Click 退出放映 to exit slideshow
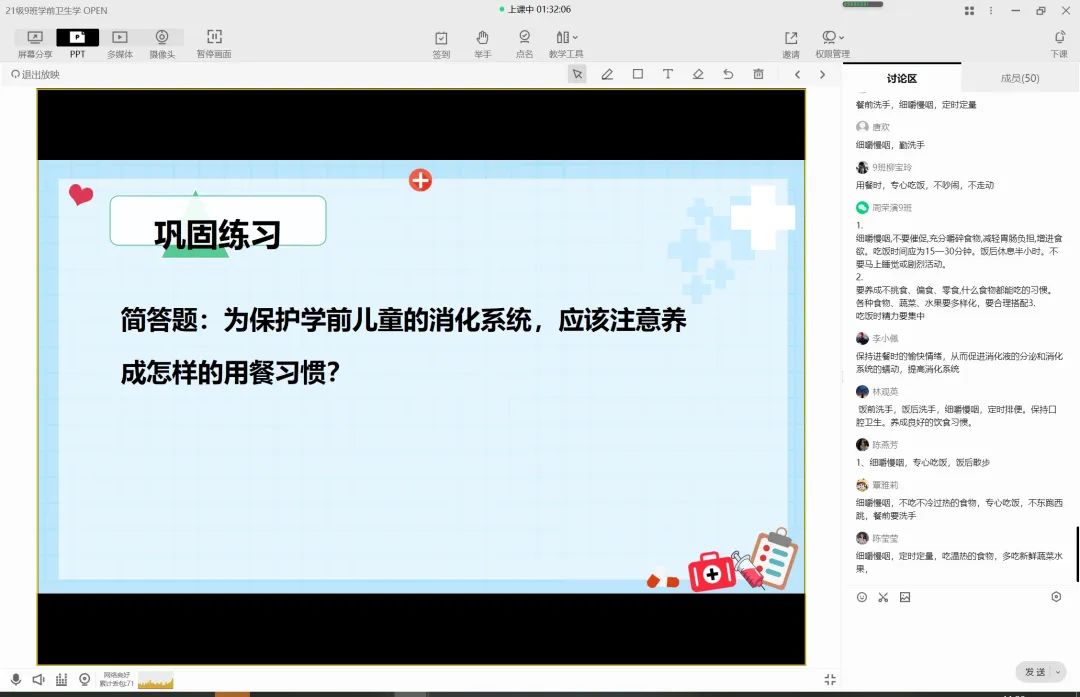Viewport: 1080px width, 697px height. 35,74
